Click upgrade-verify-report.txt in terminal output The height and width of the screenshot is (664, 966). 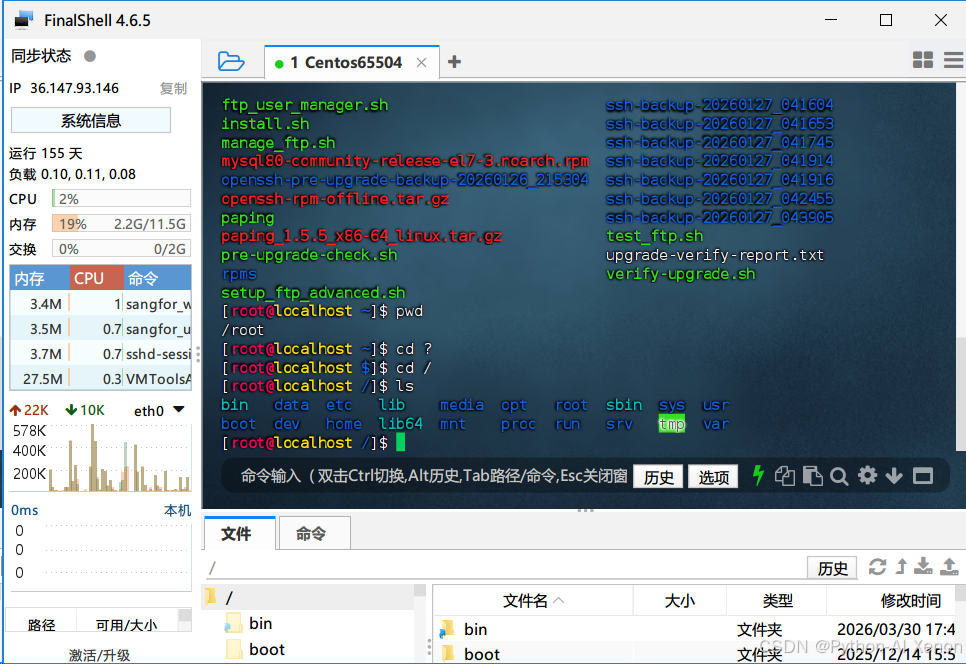pyautogui.click(x=715, y=255)
